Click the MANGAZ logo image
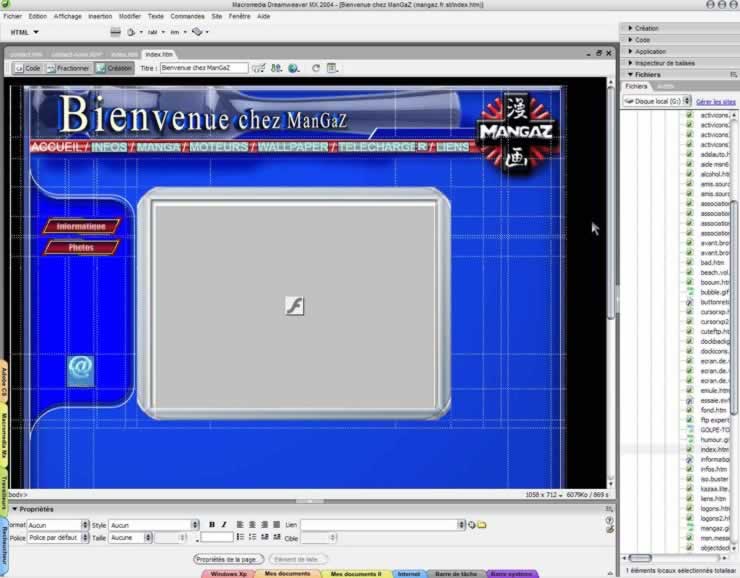The image size is (740, 578). click(x=516, y=132)
